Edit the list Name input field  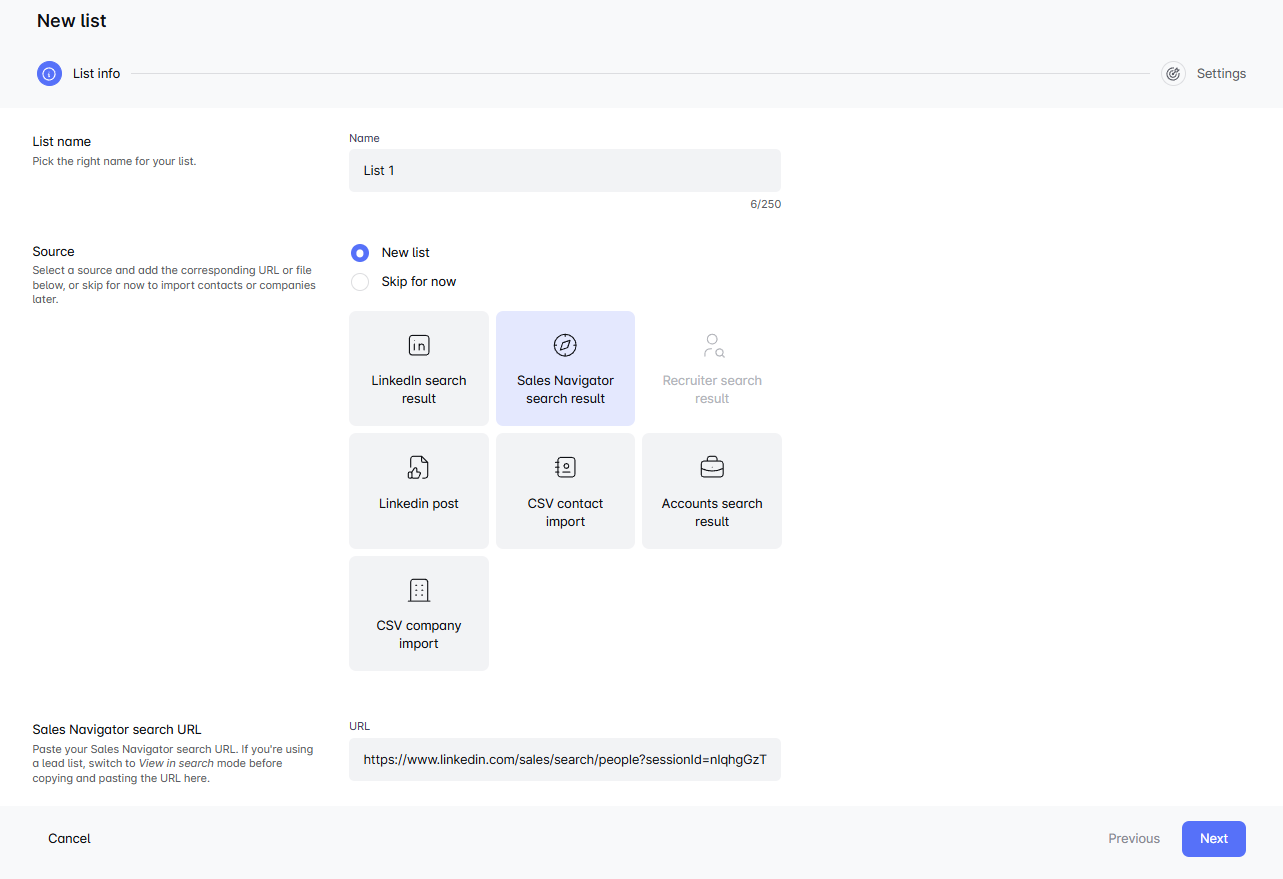(x=565, y=171)
